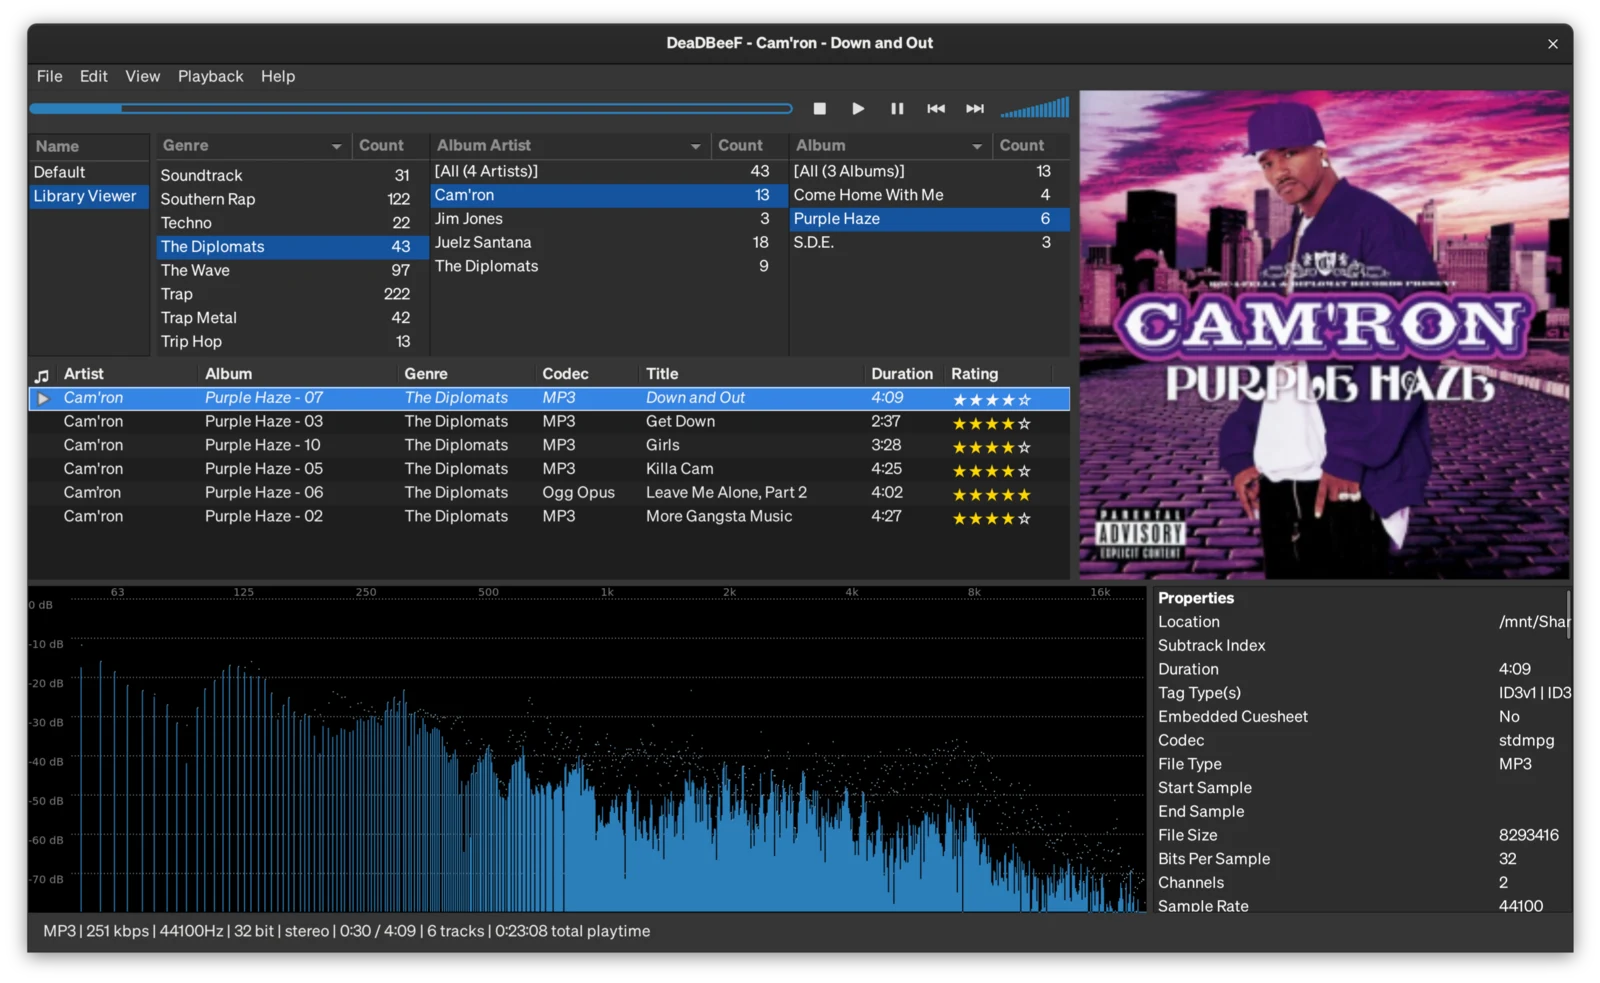Click the Stop playback button
Screen dimensions: 1600x983
(819, 108)
